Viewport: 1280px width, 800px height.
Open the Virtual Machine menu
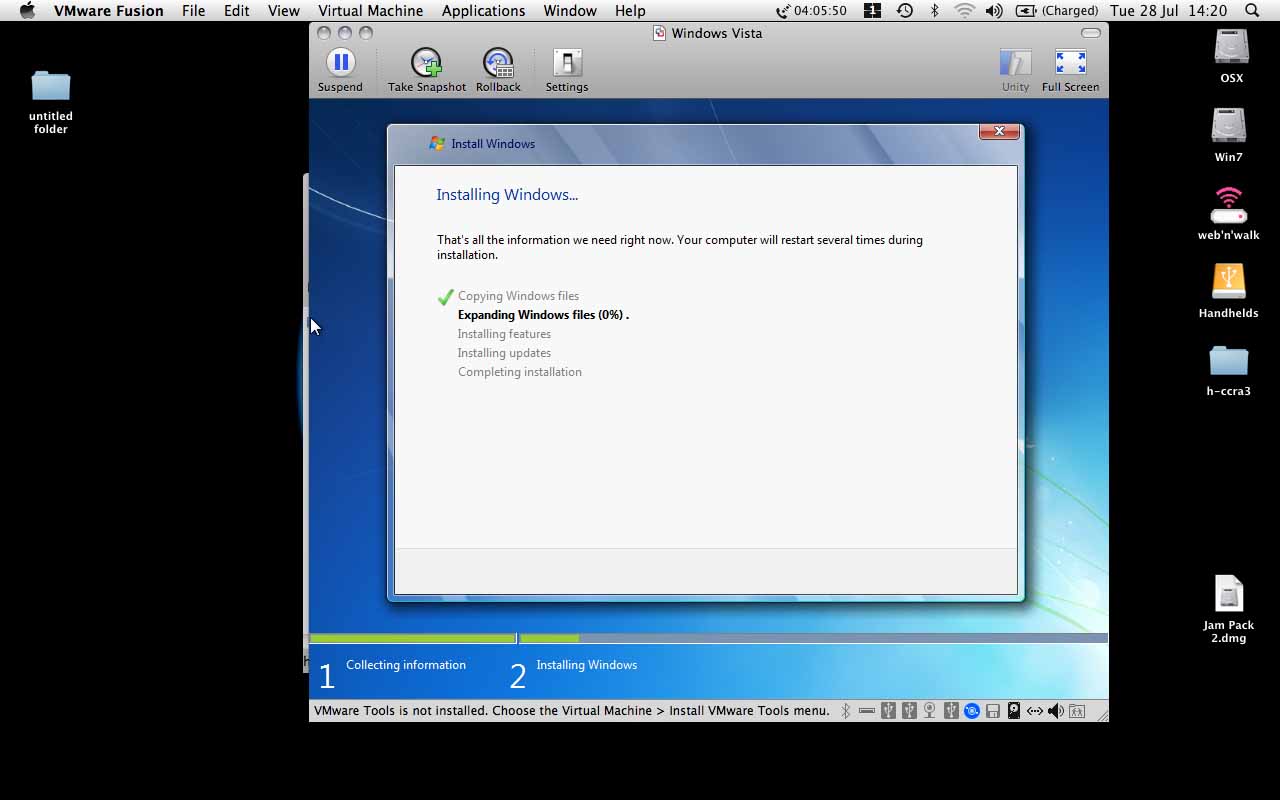pos(370,11)
